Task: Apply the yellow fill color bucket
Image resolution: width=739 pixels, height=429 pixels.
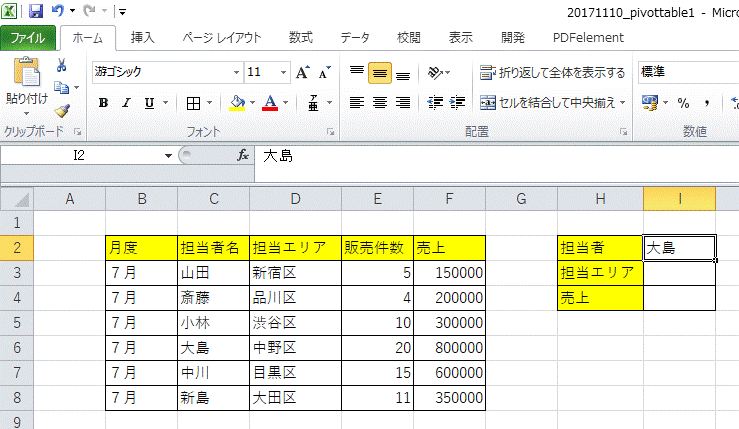Action: tap(237, 102)
